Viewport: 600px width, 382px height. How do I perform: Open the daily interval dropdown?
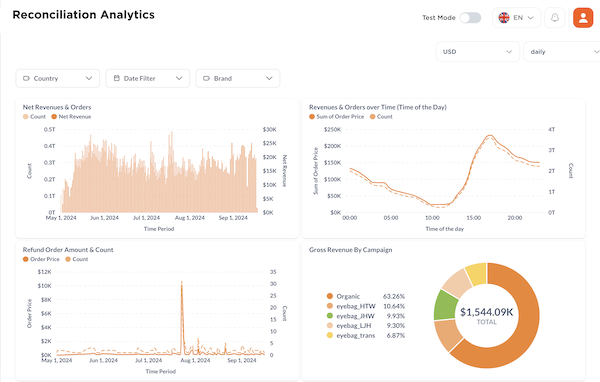[x=562, y=52]
